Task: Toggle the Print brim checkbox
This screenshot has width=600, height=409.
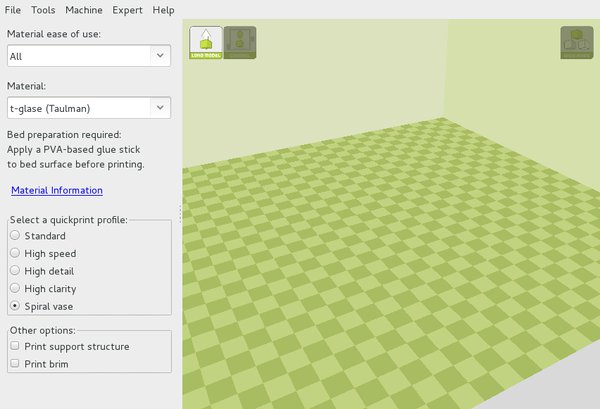Action: (x=15, y=364)
